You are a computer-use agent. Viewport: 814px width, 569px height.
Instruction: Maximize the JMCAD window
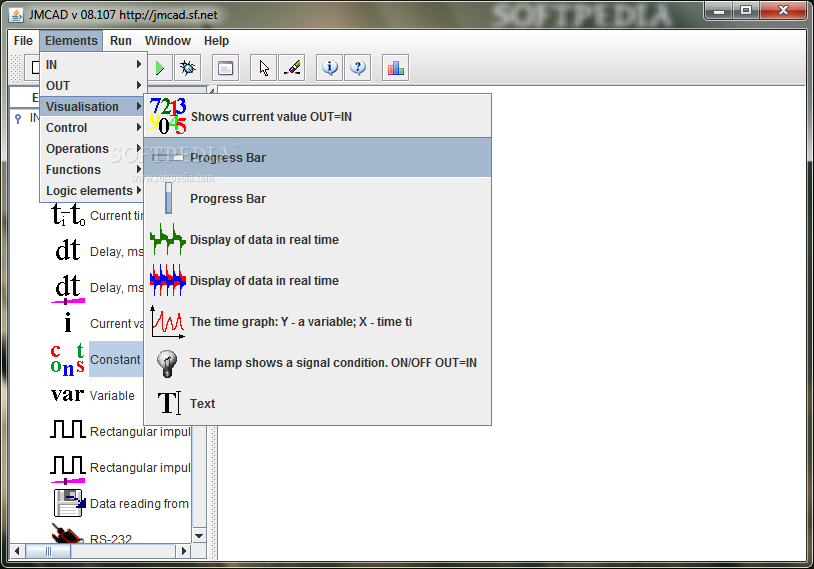pos(746,11)
